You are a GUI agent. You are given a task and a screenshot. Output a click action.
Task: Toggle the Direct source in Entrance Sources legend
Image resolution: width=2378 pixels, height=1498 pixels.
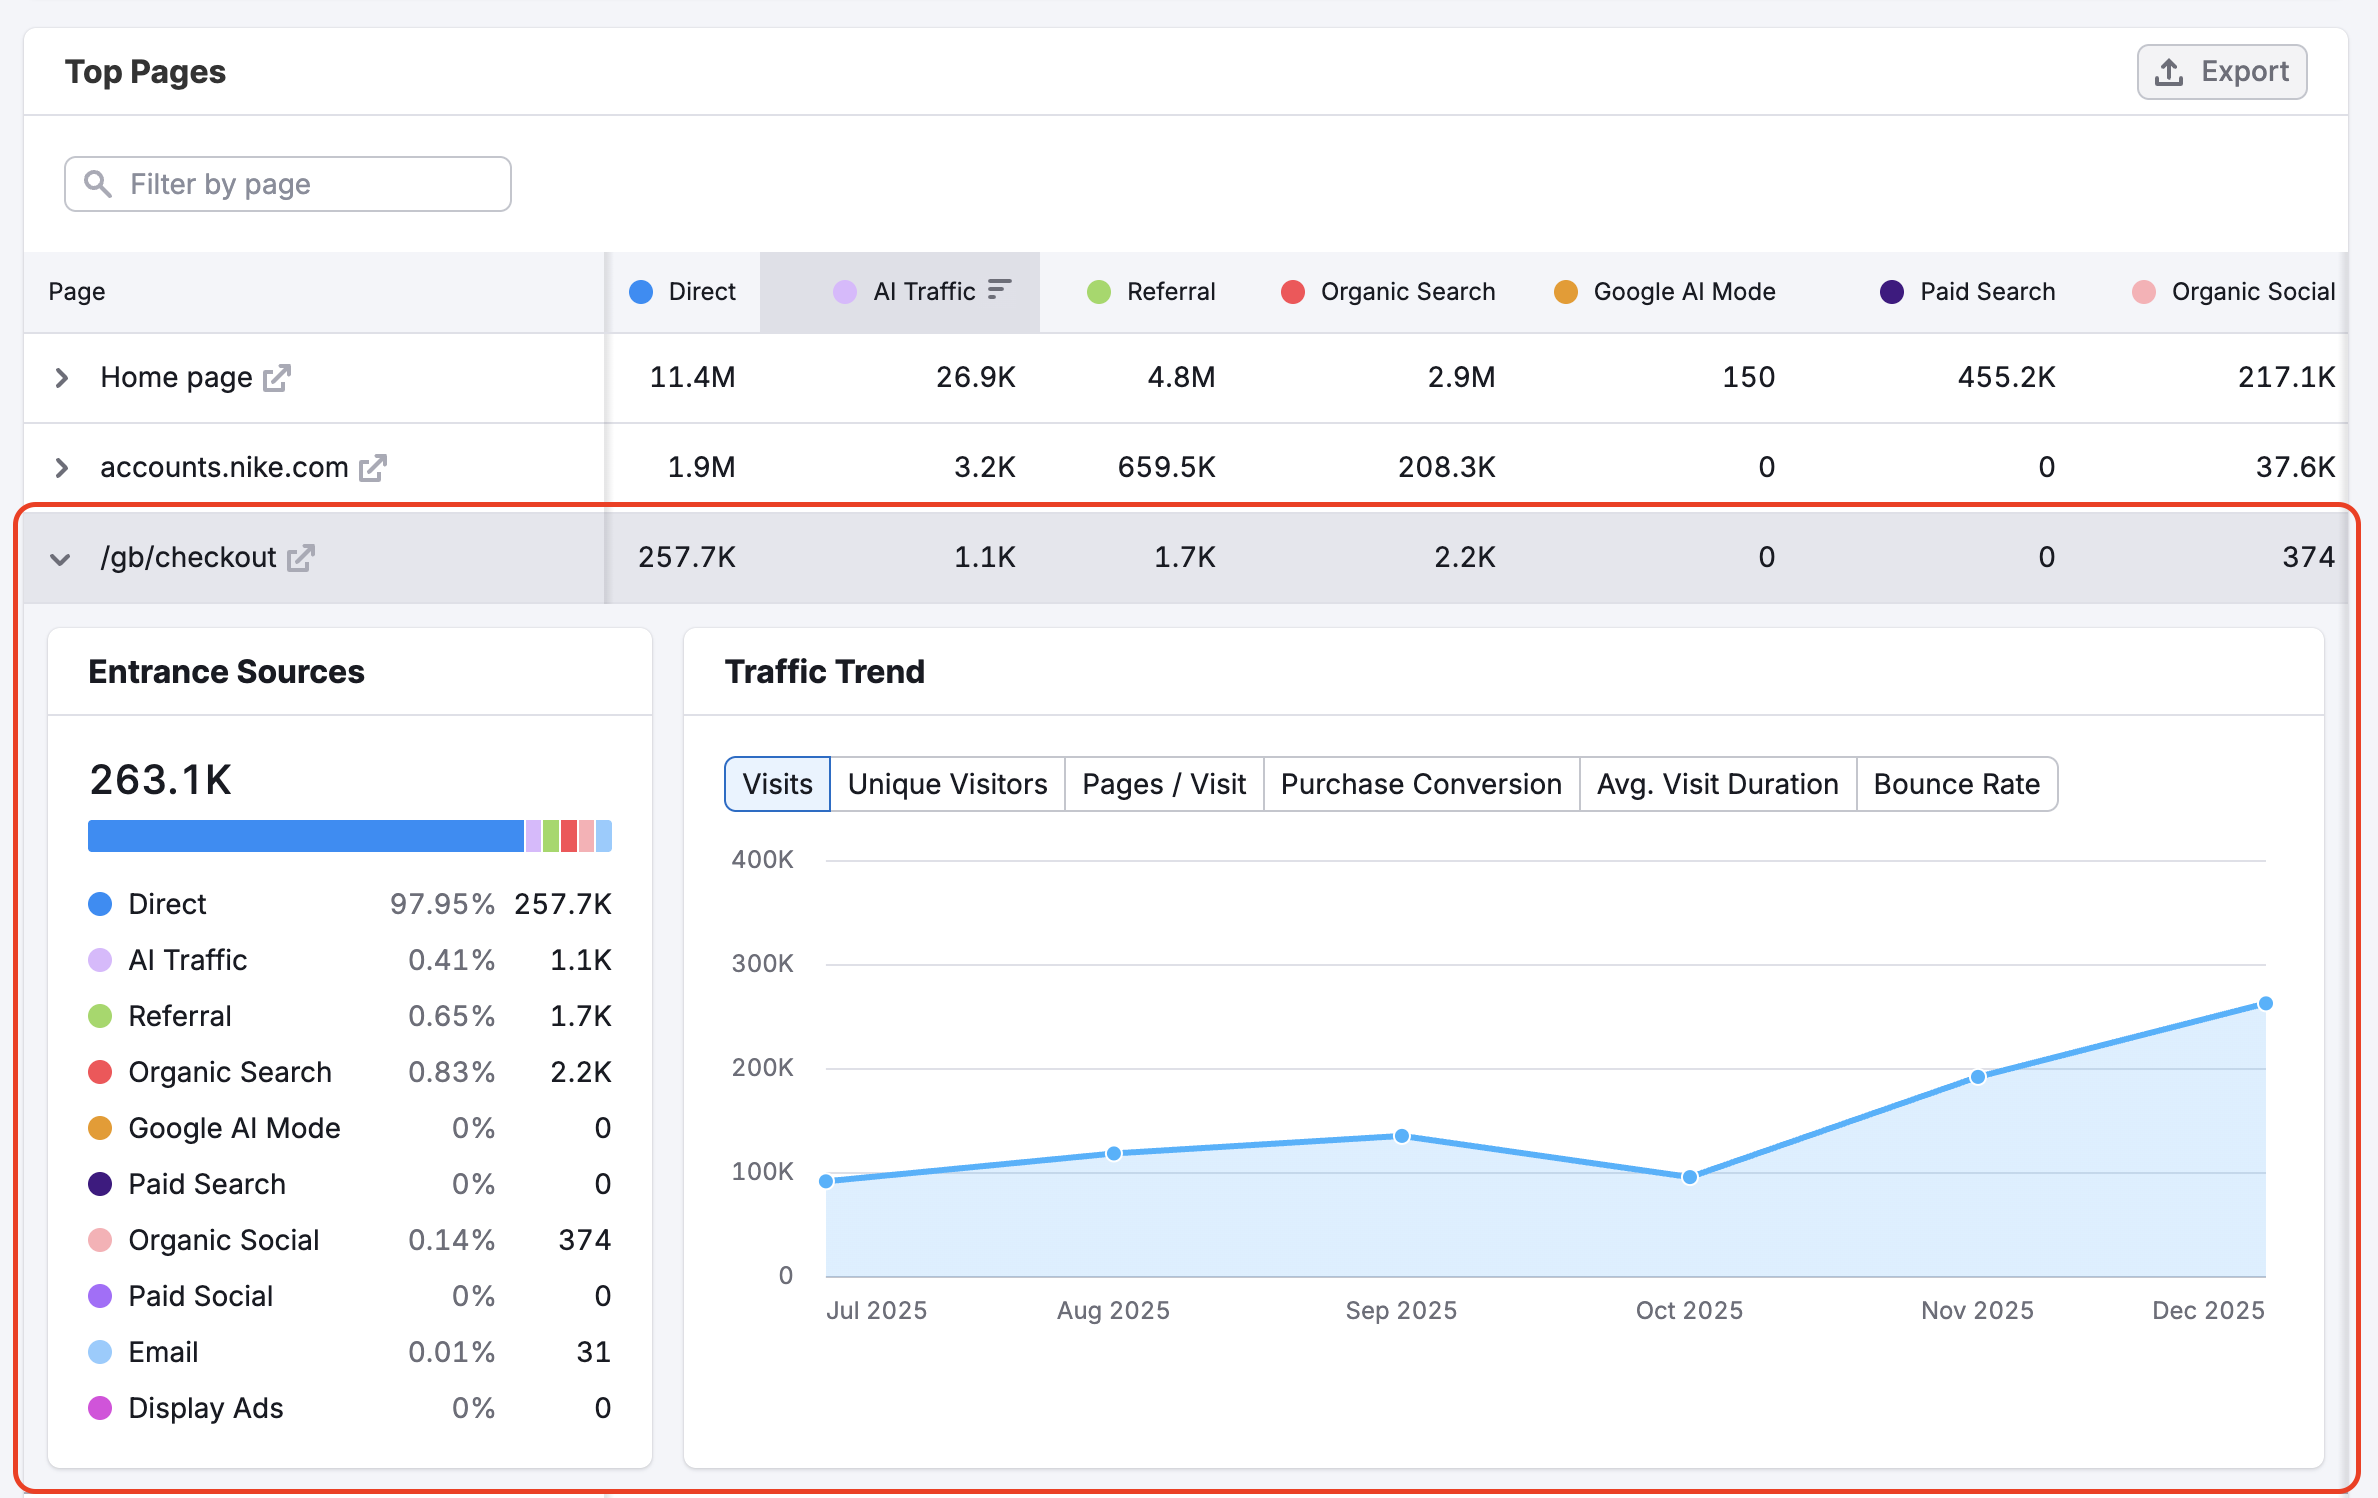click(166, 903)
